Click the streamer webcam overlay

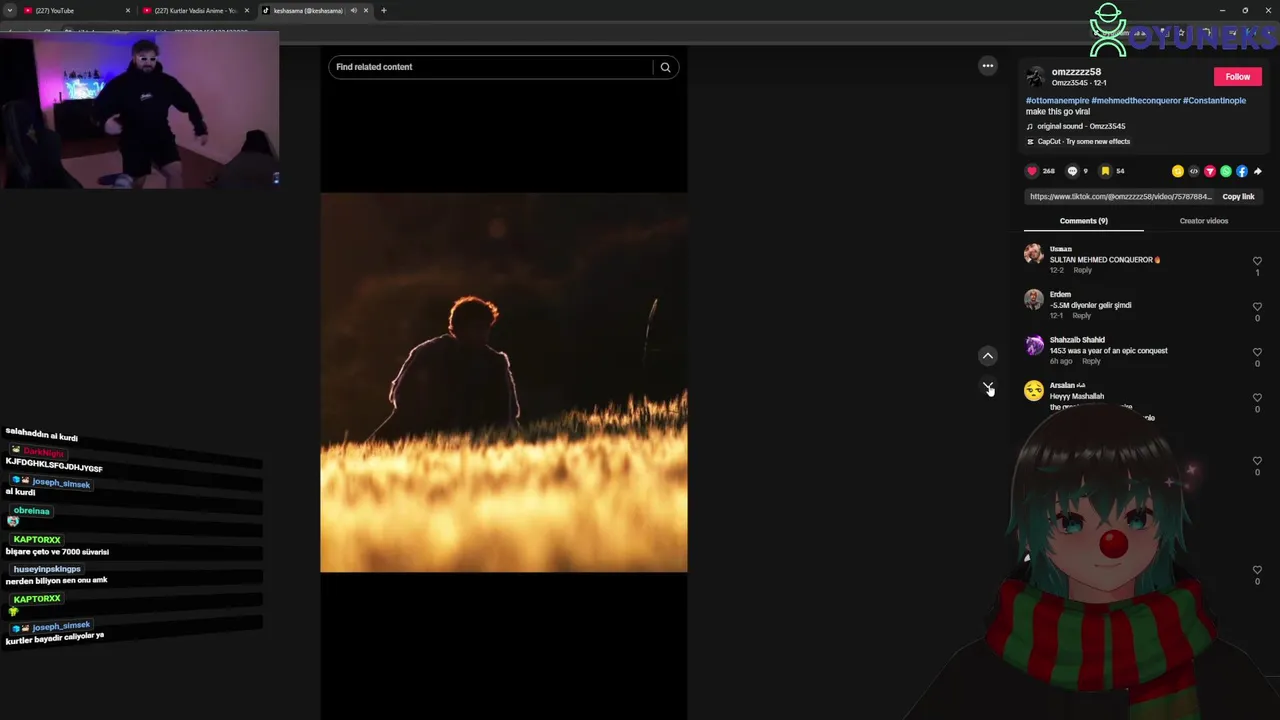(x=140, y=110)
